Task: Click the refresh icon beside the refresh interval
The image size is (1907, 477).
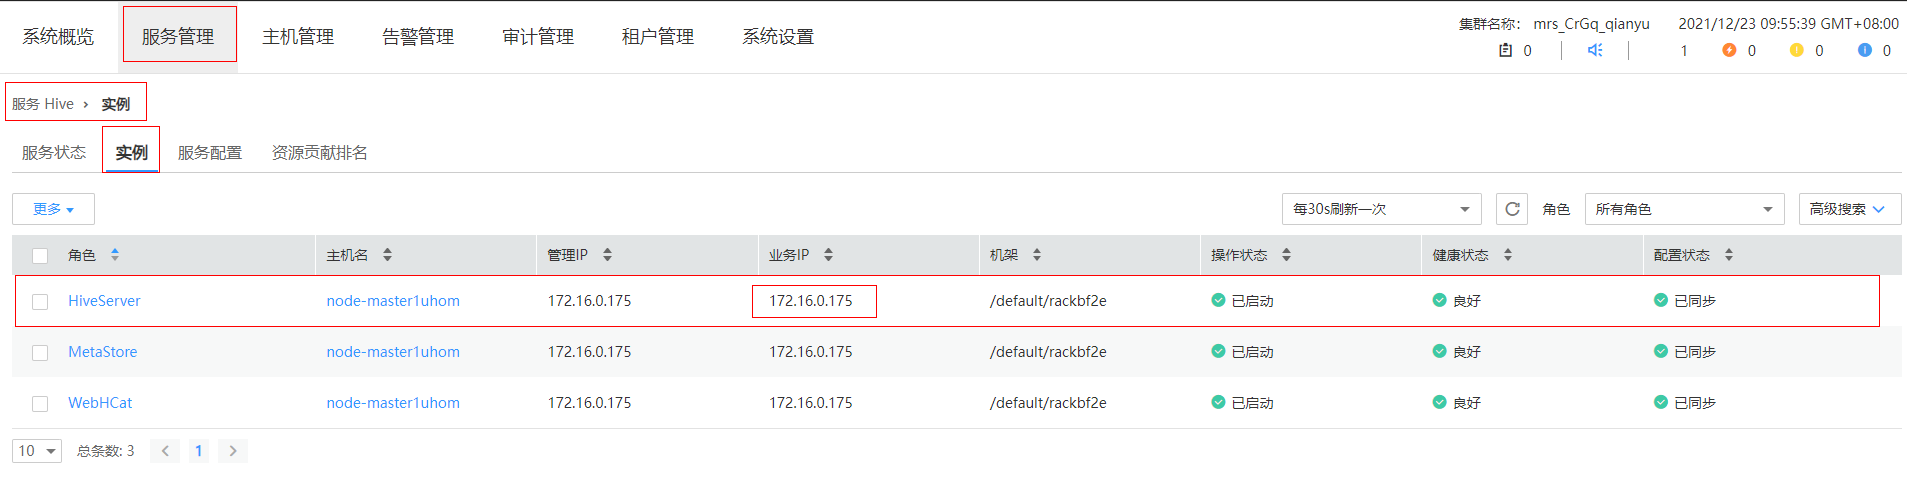Action: coord(1511,209)
